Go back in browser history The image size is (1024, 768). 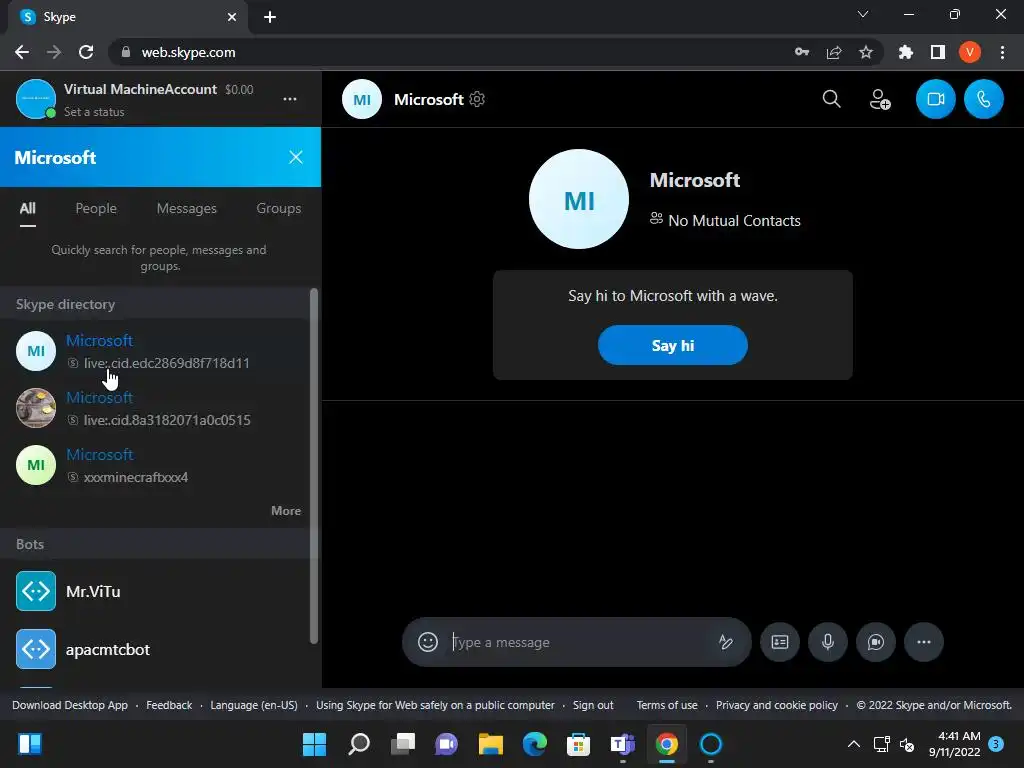22,52
